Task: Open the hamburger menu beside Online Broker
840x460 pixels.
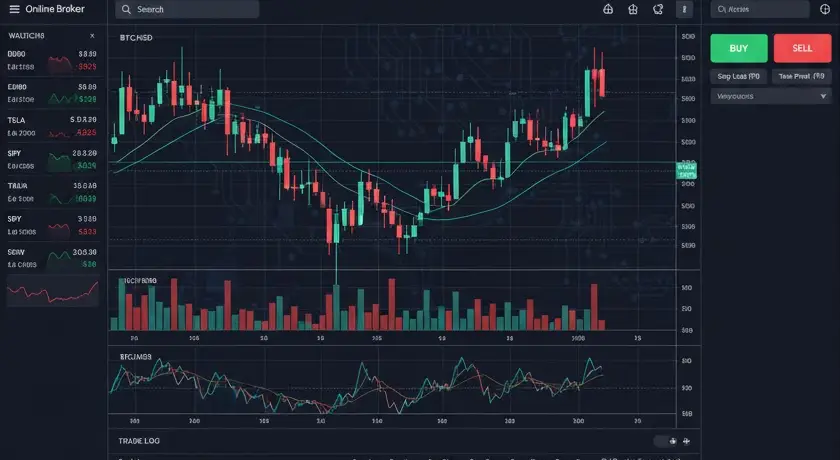Action: point(14,9)
